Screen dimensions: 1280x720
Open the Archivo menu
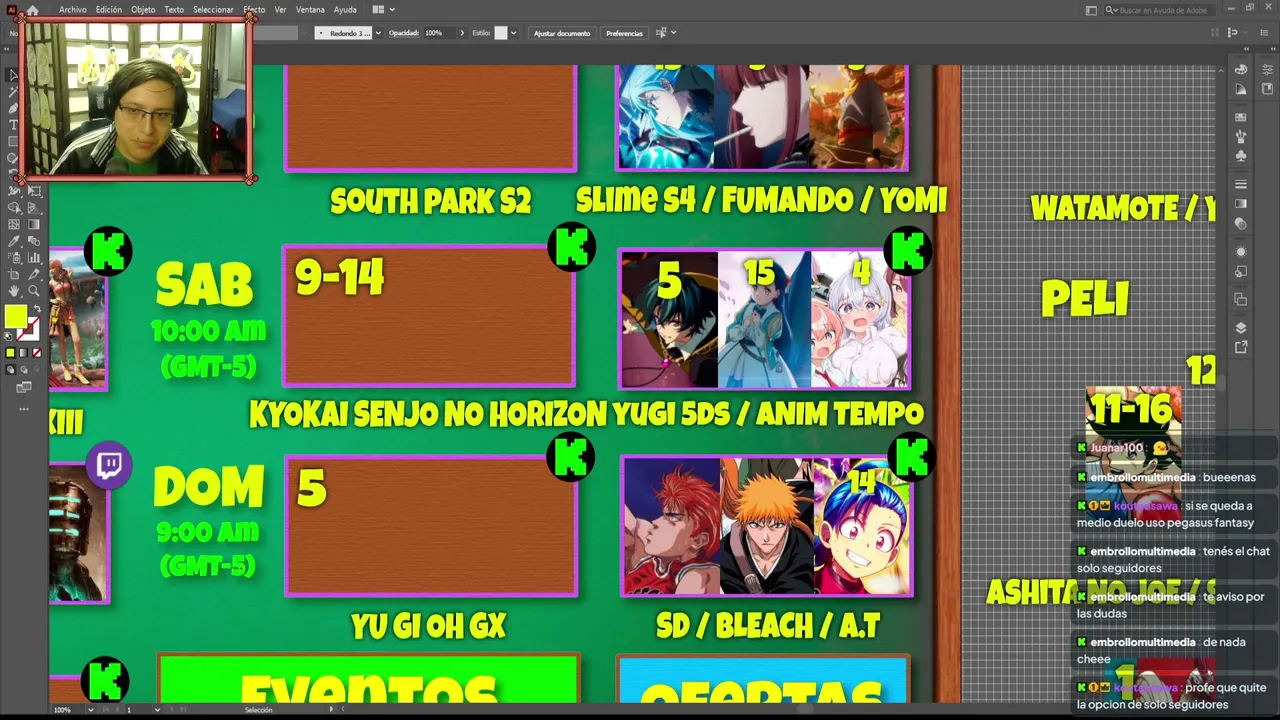point(73,10)
